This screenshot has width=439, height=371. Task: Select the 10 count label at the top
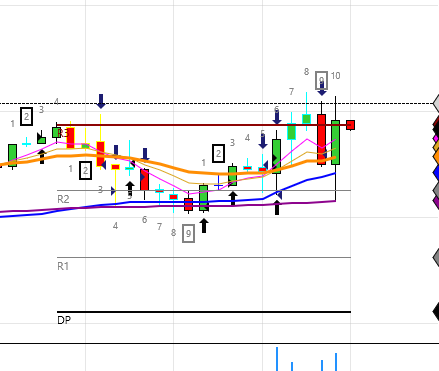pyautogui.click(x=335, y=76)
